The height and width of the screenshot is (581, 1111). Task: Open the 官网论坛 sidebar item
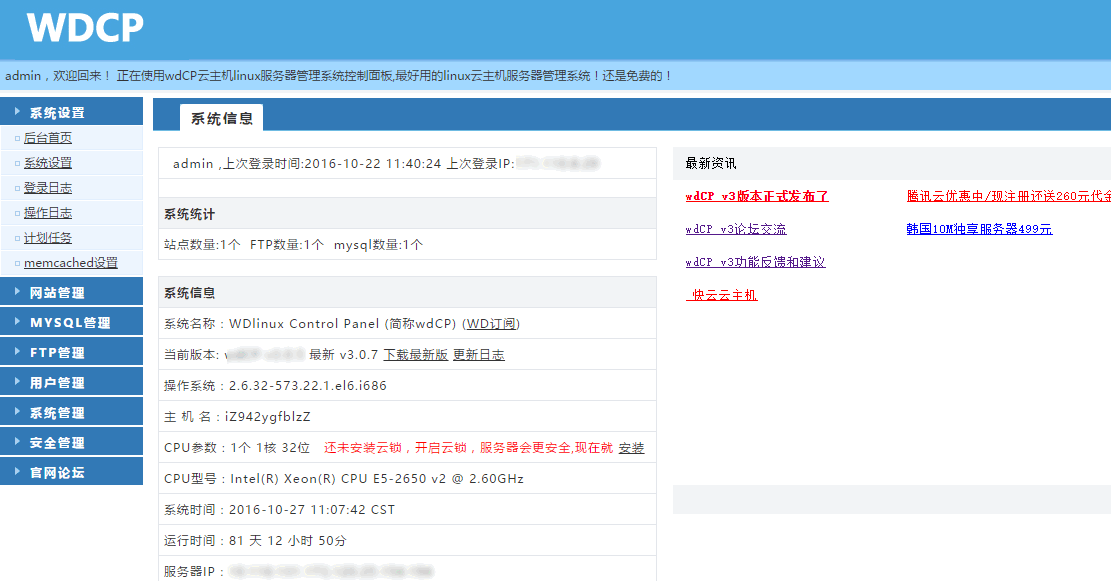tap(57, 473)
